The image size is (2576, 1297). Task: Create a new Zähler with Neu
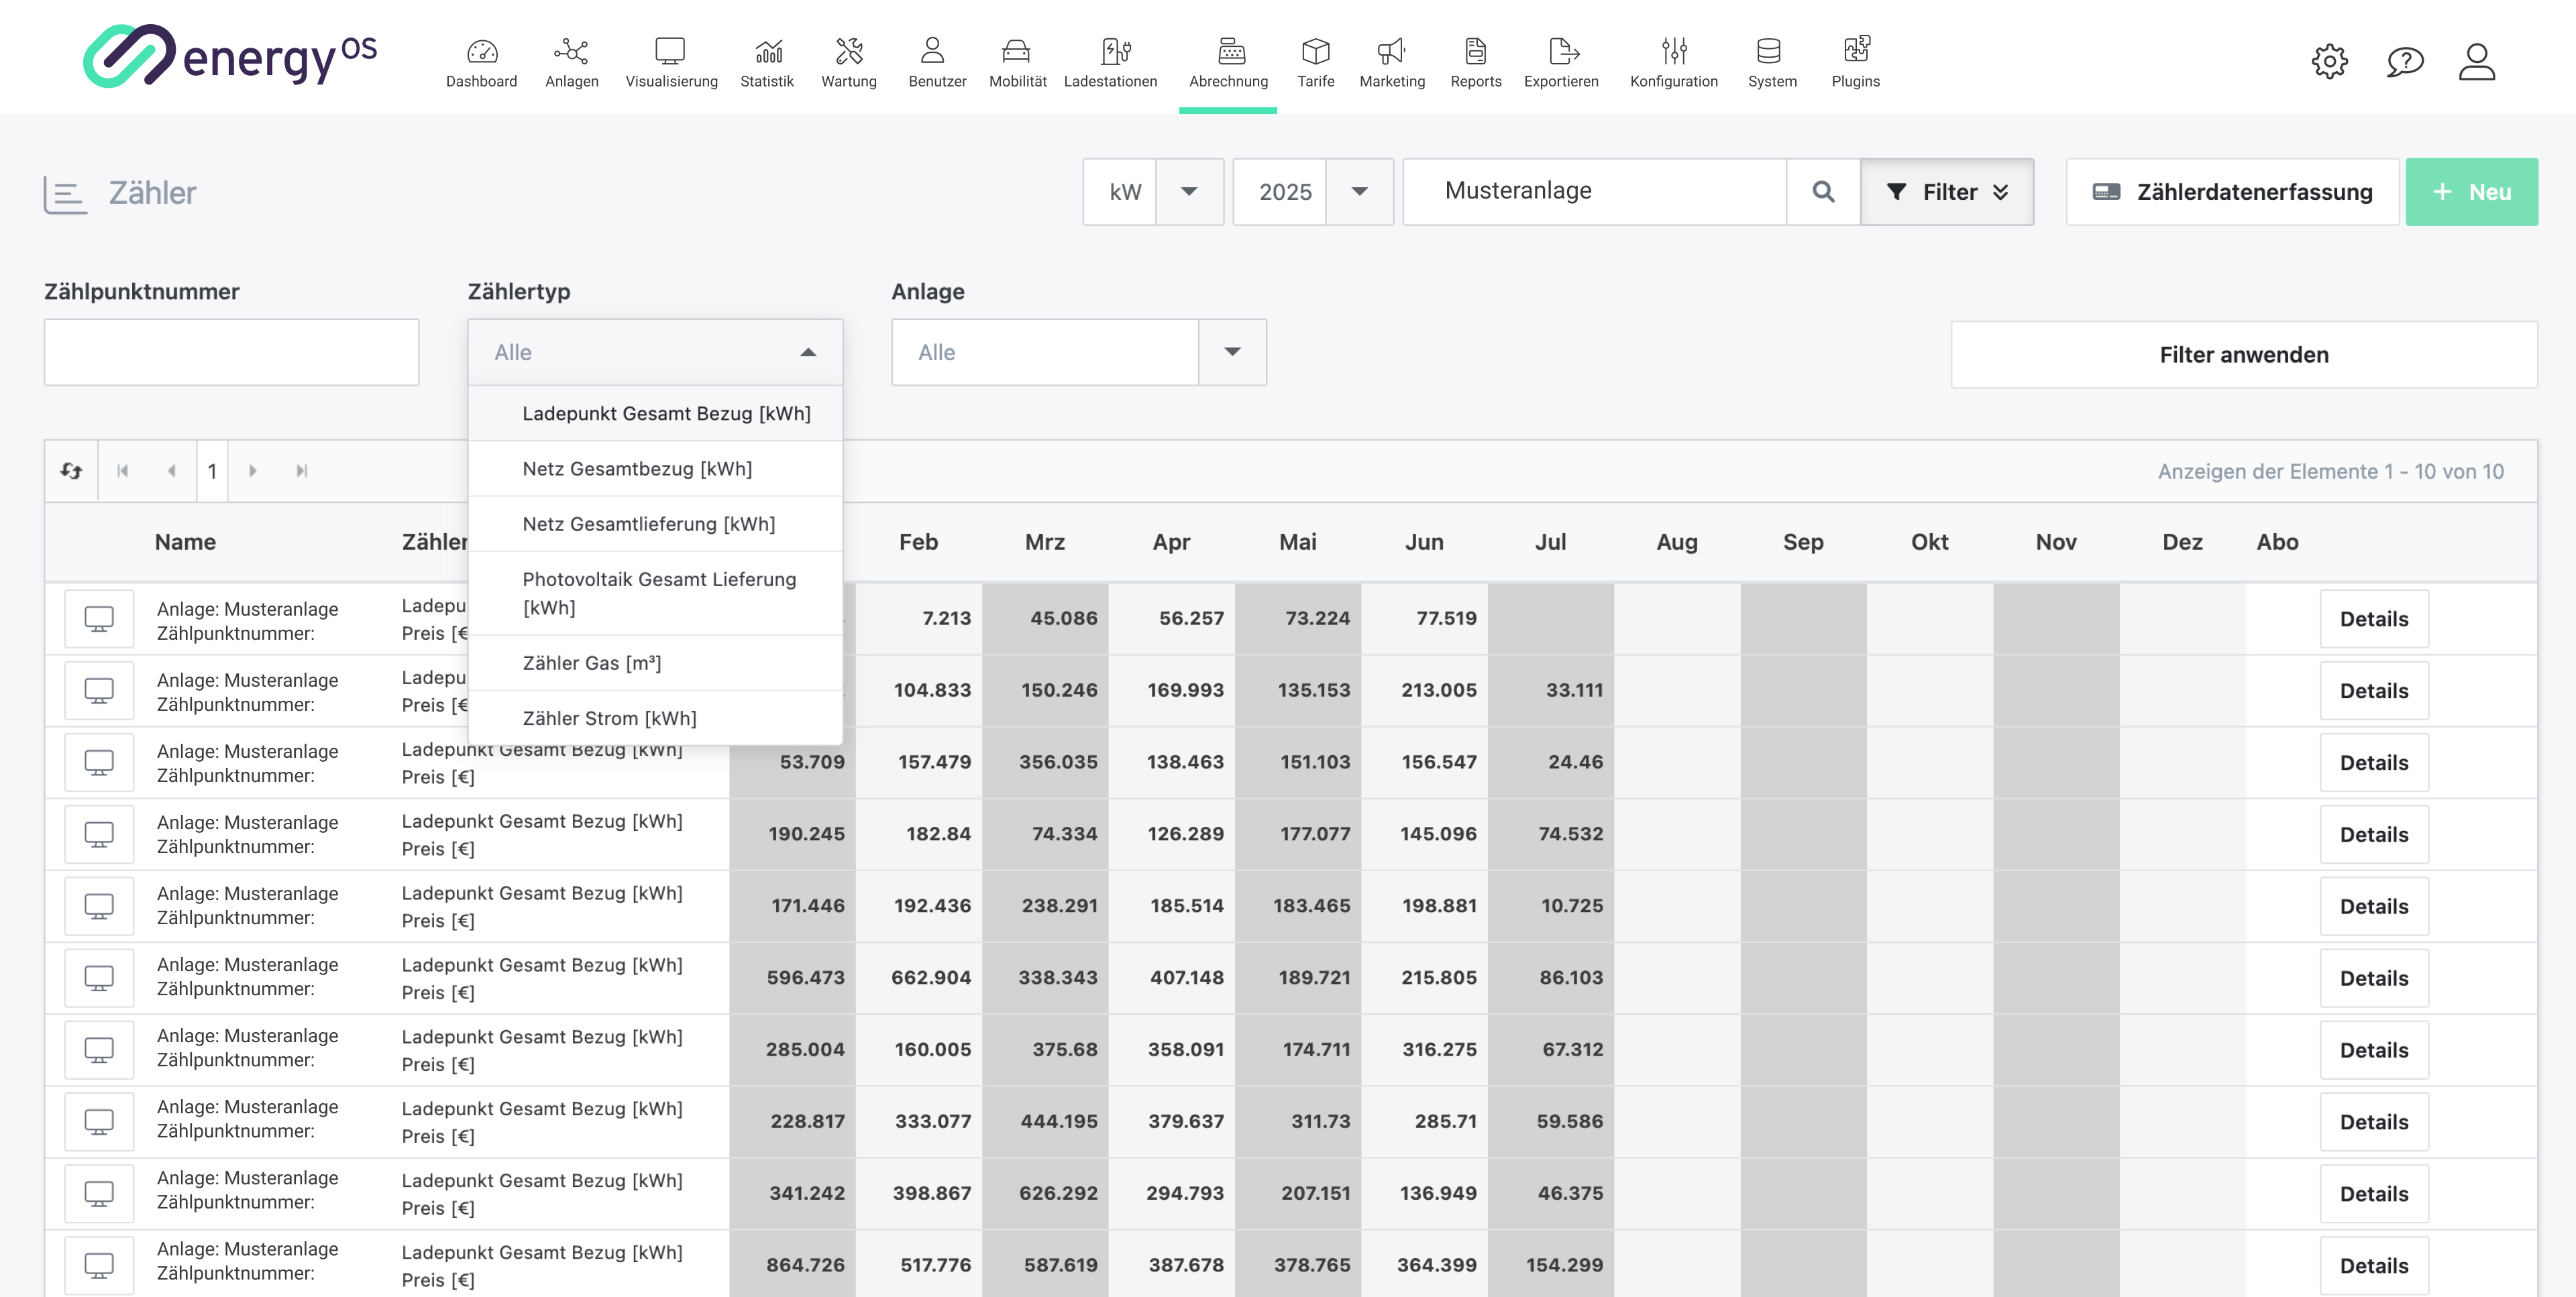pyautogui.click(x=2471, y=191)
